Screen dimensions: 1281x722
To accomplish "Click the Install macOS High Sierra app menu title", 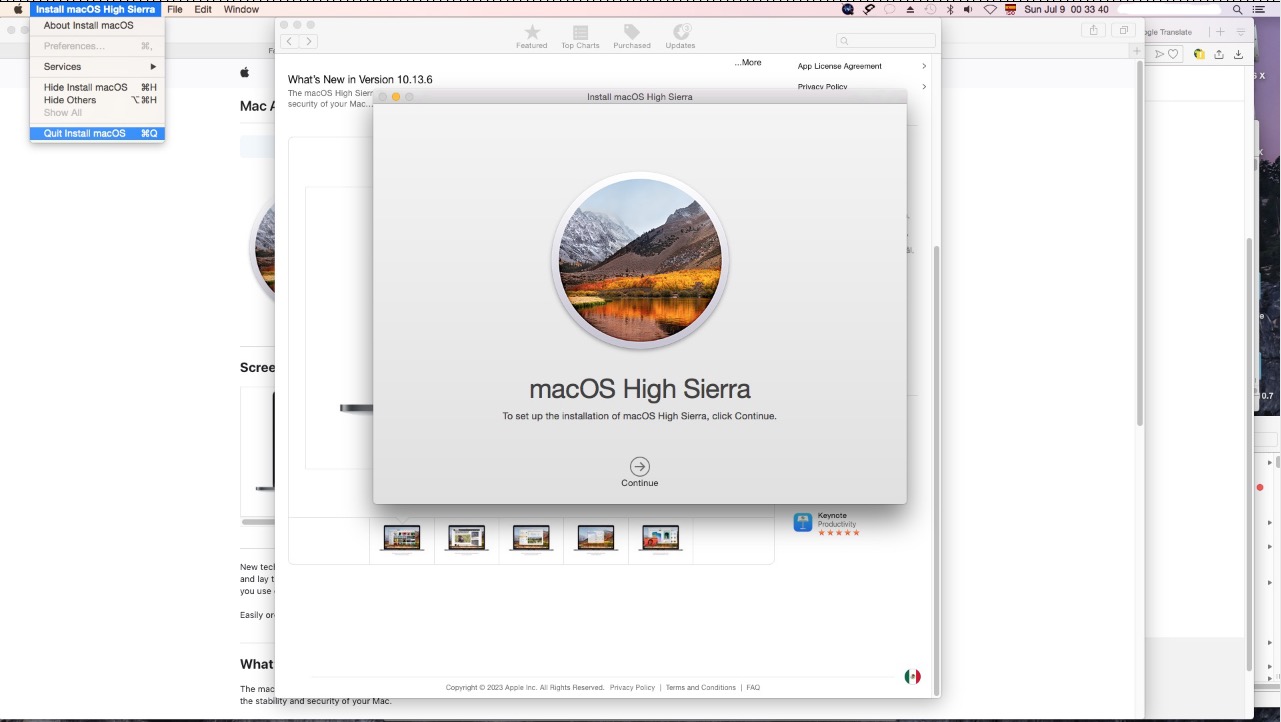I will tap(95, 9).
